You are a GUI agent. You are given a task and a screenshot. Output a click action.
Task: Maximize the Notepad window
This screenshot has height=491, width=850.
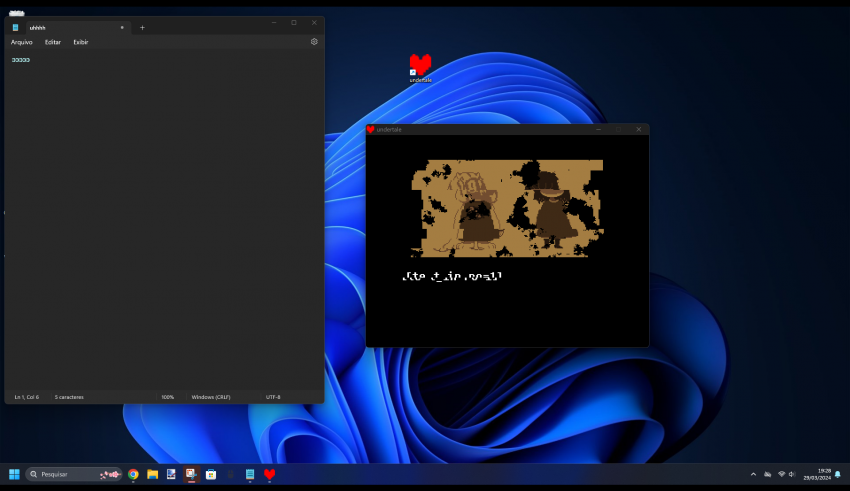click(294, 23)
